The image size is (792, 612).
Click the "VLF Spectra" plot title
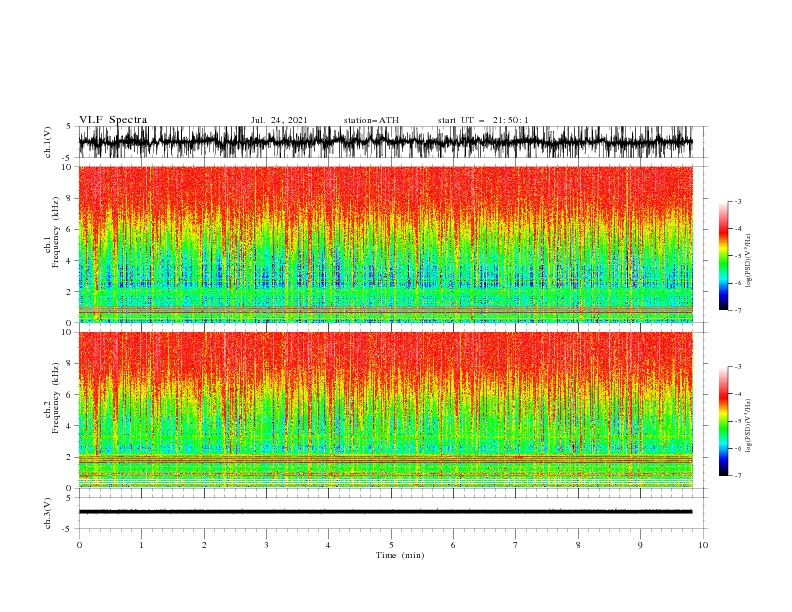tap(113, 120)
